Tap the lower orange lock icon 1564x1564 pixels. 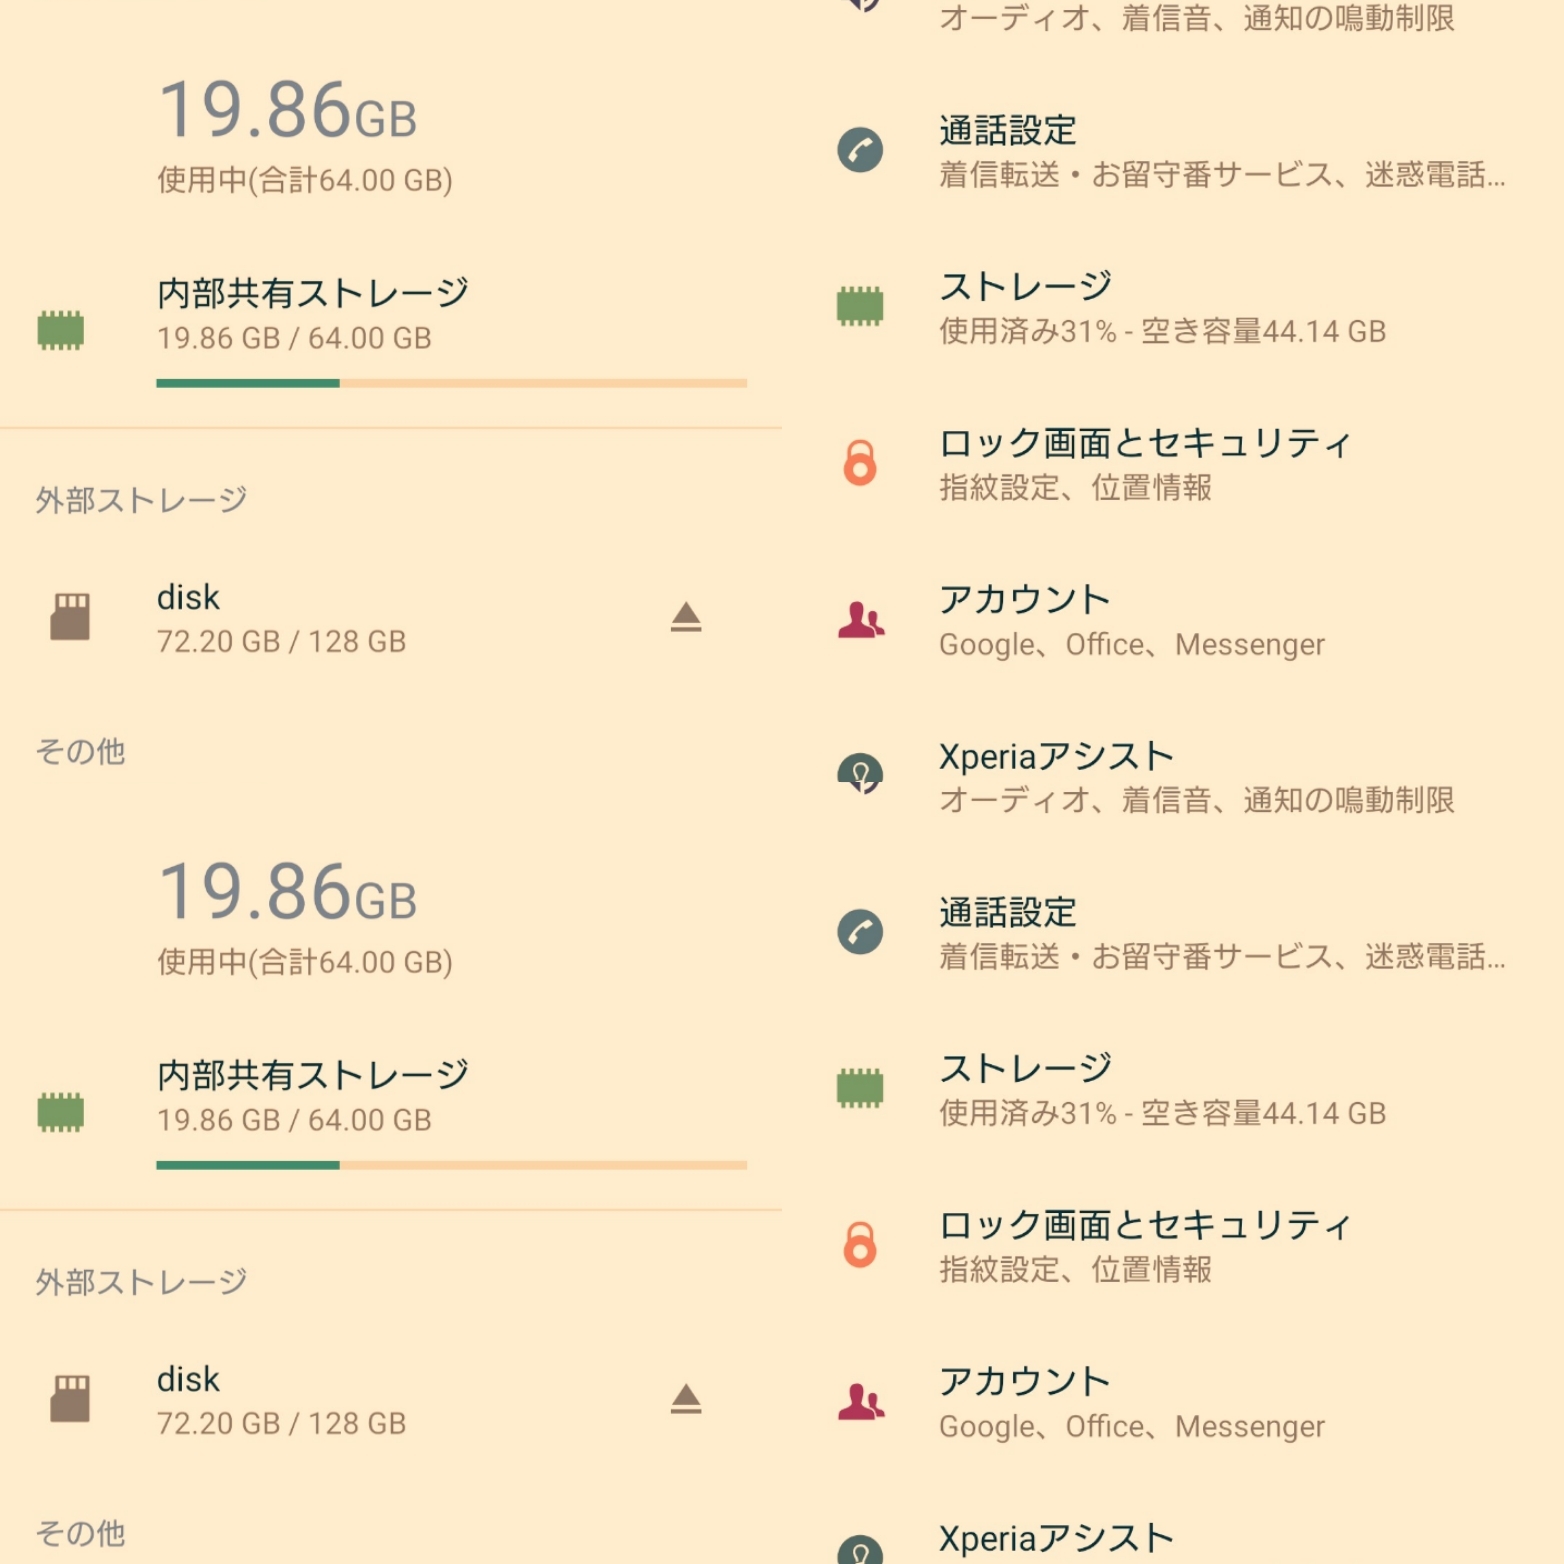point(860,1245)
